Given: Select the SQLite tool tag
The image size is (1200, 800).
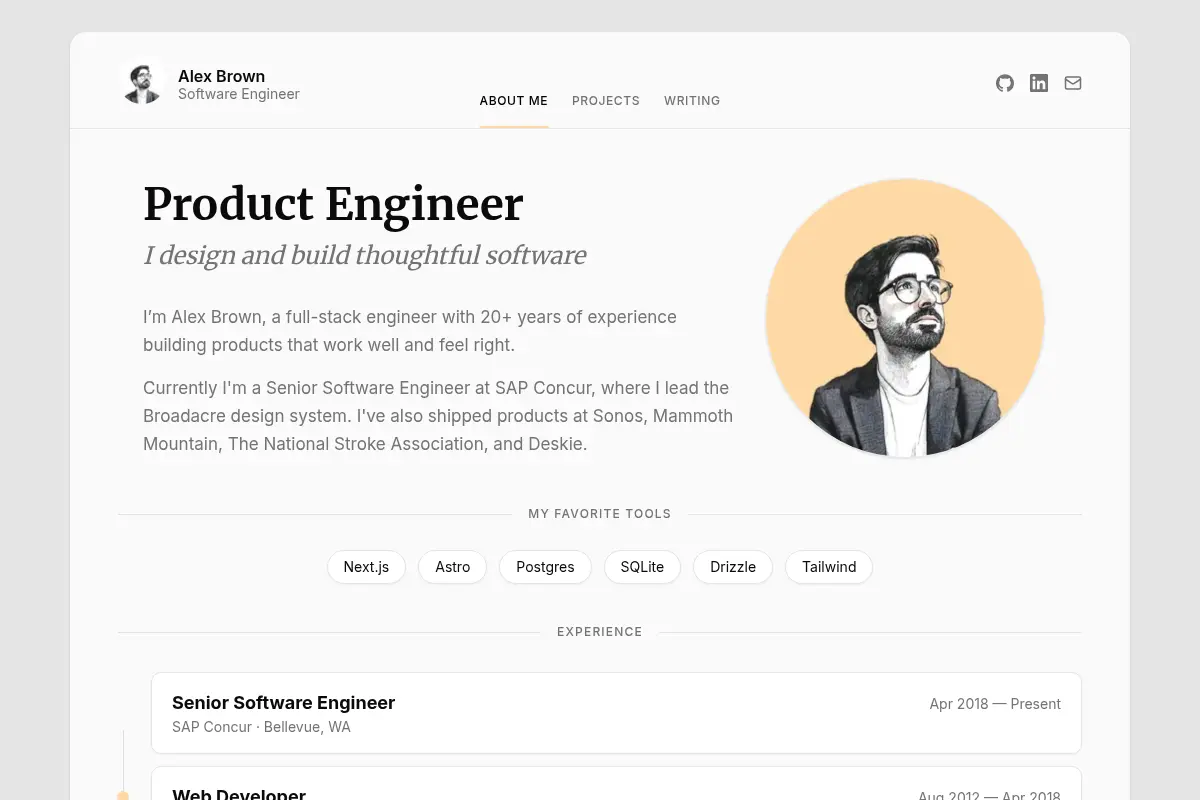Looking at the screenshot, I should tap(642, 567).
